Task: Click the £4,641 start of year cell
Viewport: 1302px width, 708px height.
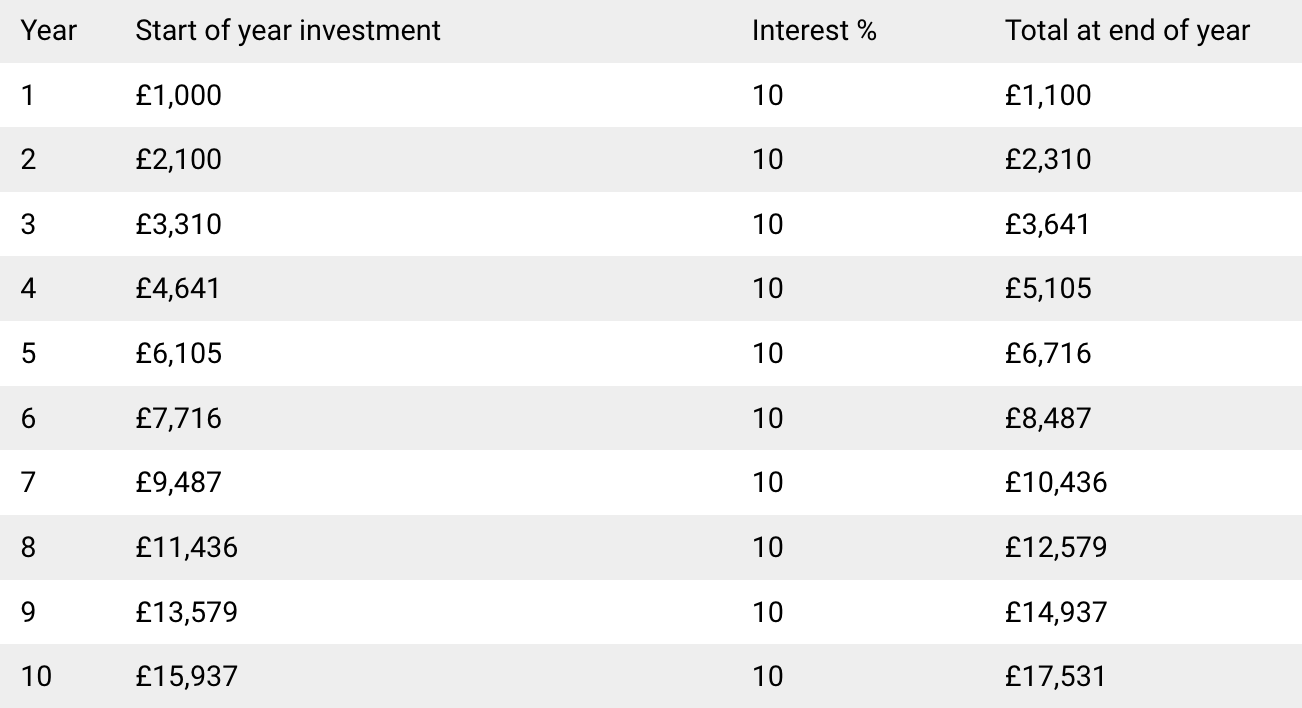Action: tap(178, 288)
